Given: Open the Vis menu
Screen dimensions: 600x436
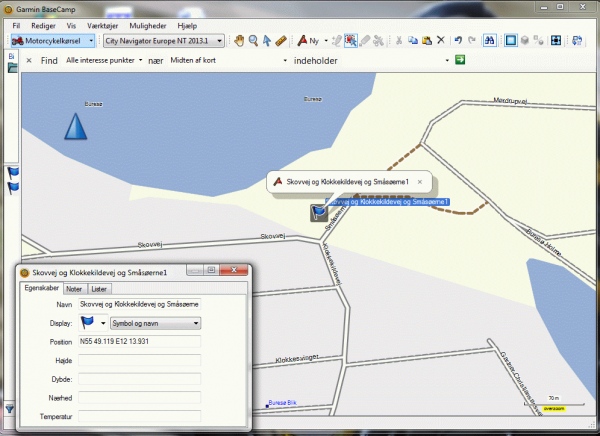Looking at the screenshot, I should [71, 26].
